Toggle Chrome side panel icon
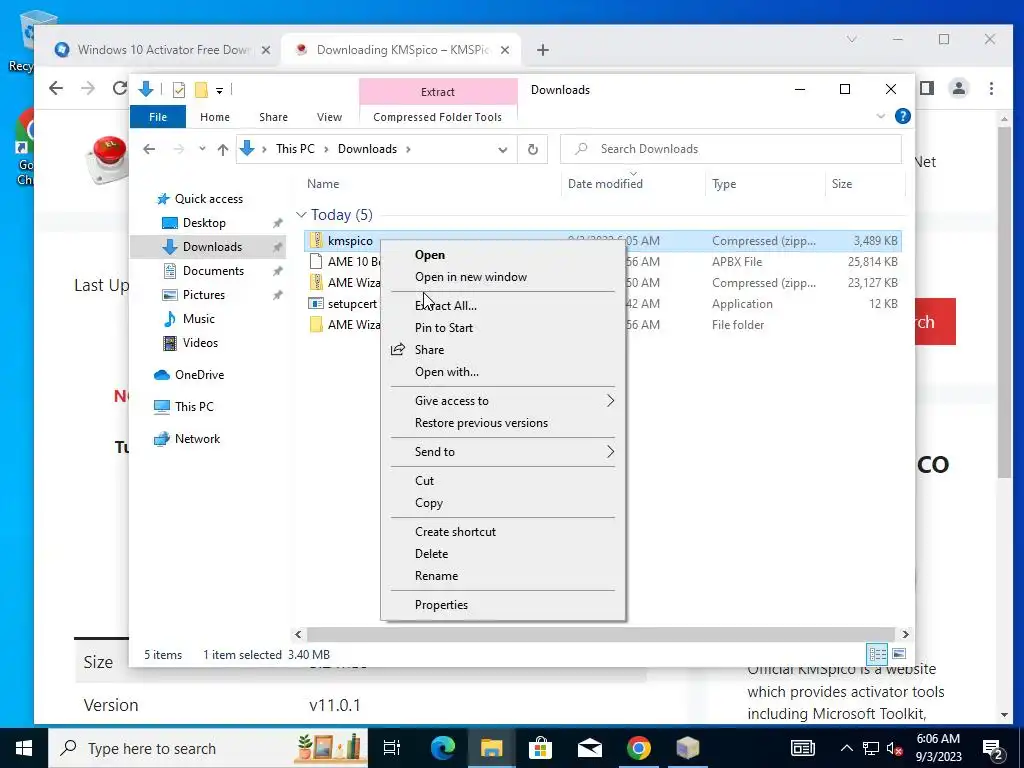This screenshot has height=768, width=1024. pyautogui.click(x=927, y=88)
